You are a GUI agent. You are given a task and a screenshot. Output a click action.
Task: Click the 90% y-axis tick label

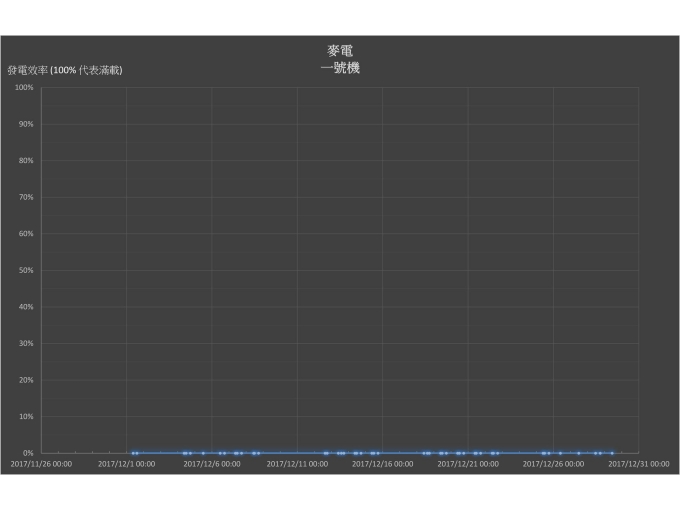pyautogui.click(x=26, y=124)
